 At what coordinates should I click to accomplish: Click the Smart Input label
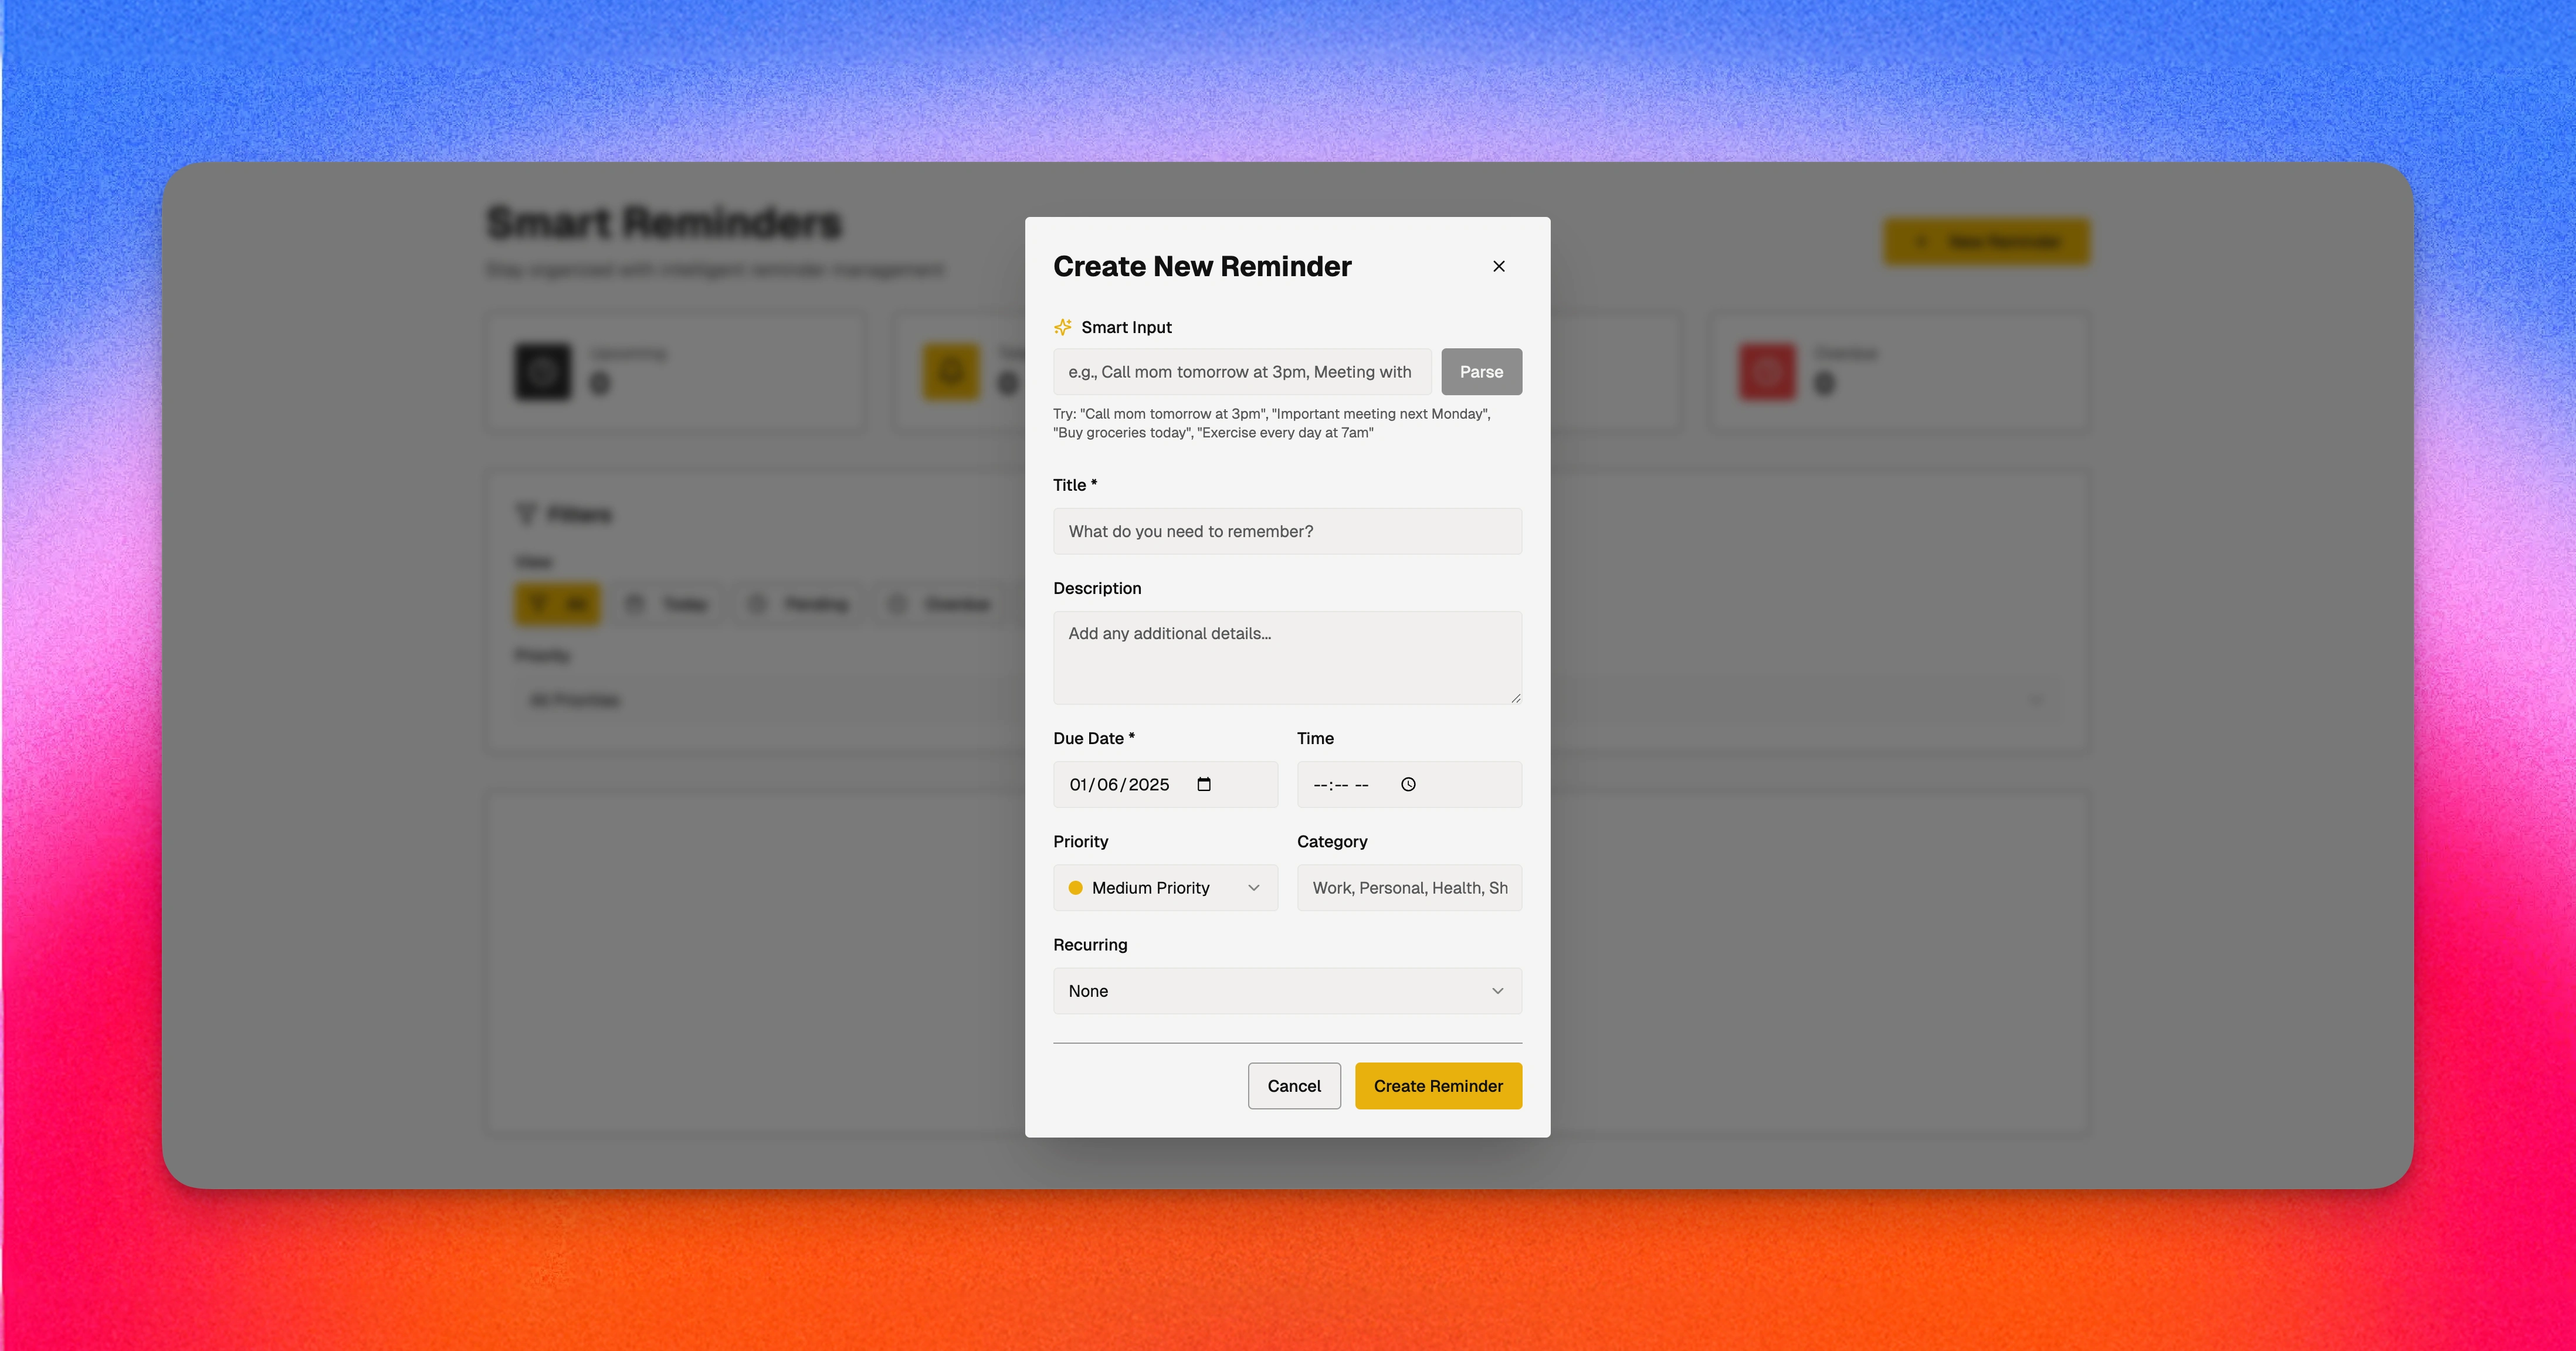[x=1126, y=327]
